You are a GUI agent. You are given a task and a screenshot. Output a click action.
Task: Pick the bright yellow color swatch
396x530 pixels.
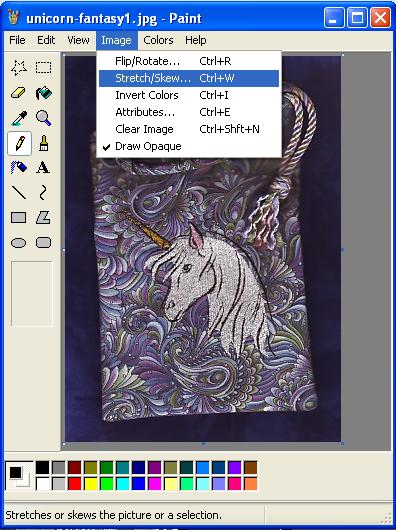click(91, 484)
